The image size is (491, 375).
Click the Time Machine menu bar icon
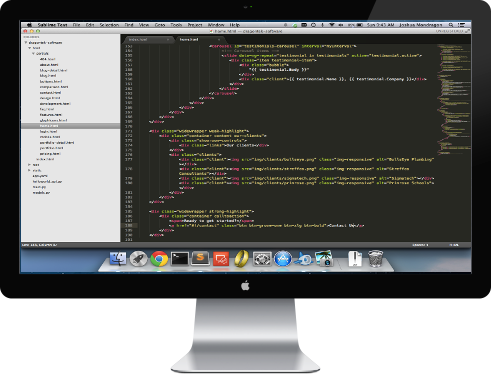tap(313, 25)
